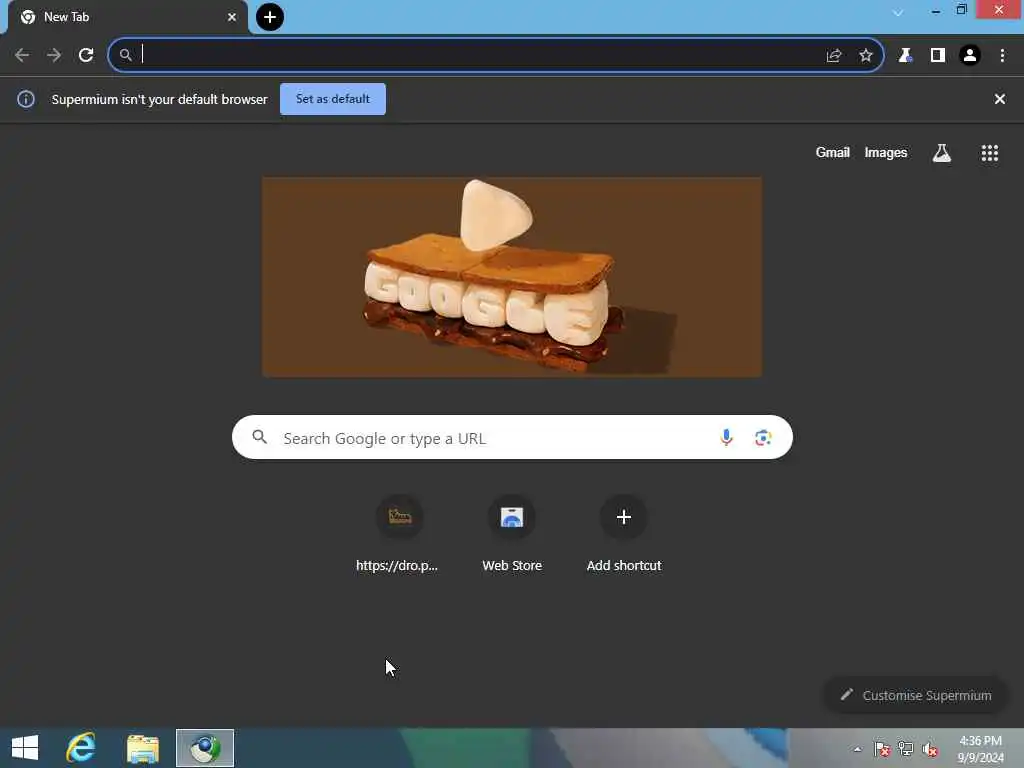The height and width of the screenshot is (768, 1024).
Task: Click the Add shortcut tile
Action: coord(624,534)
